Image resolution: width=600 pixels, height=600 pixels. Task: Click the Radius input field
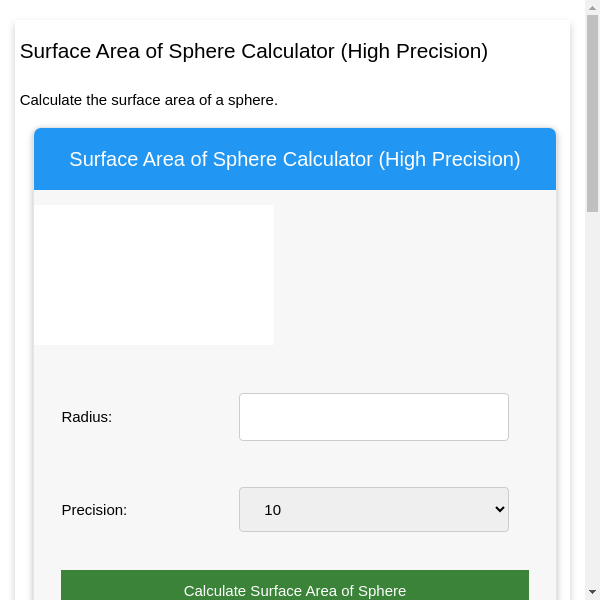point(373,417)
